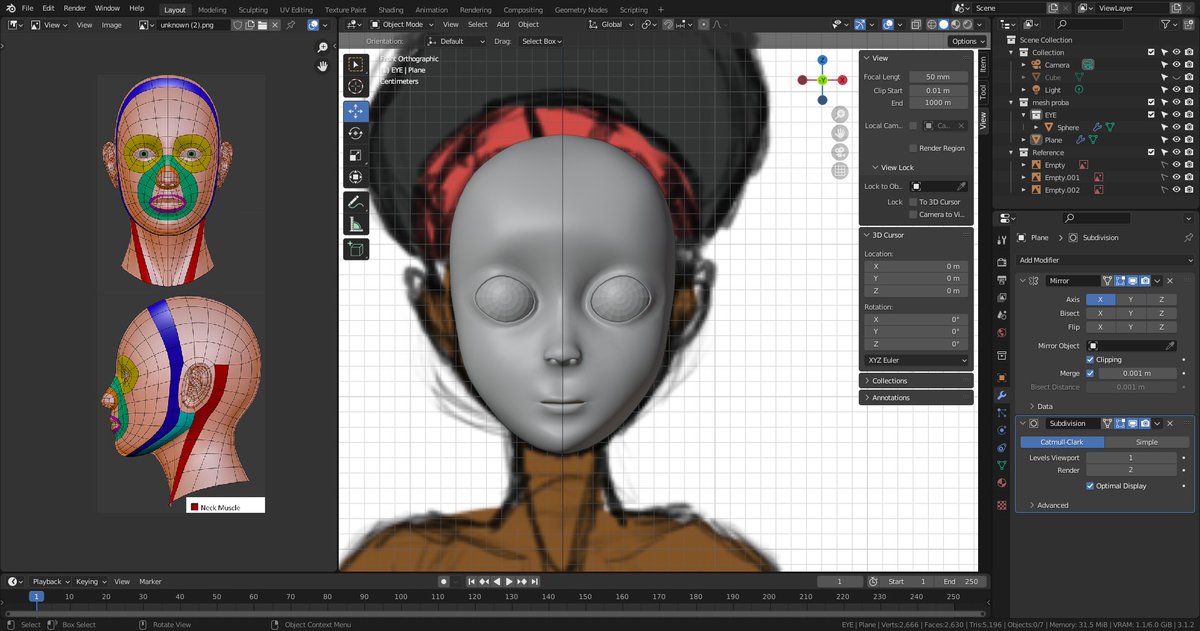Toggle viewport visibility eye for Camera
Screen dimensions: 1200x631
click(x=1177, y=65)
